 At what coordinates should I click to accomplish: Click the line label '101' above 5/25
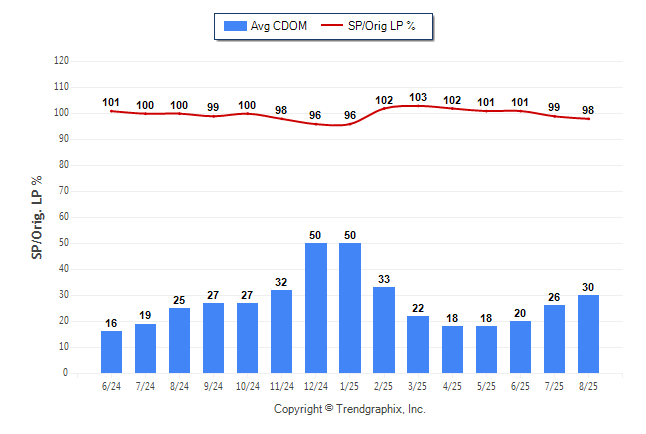(486, 102)
